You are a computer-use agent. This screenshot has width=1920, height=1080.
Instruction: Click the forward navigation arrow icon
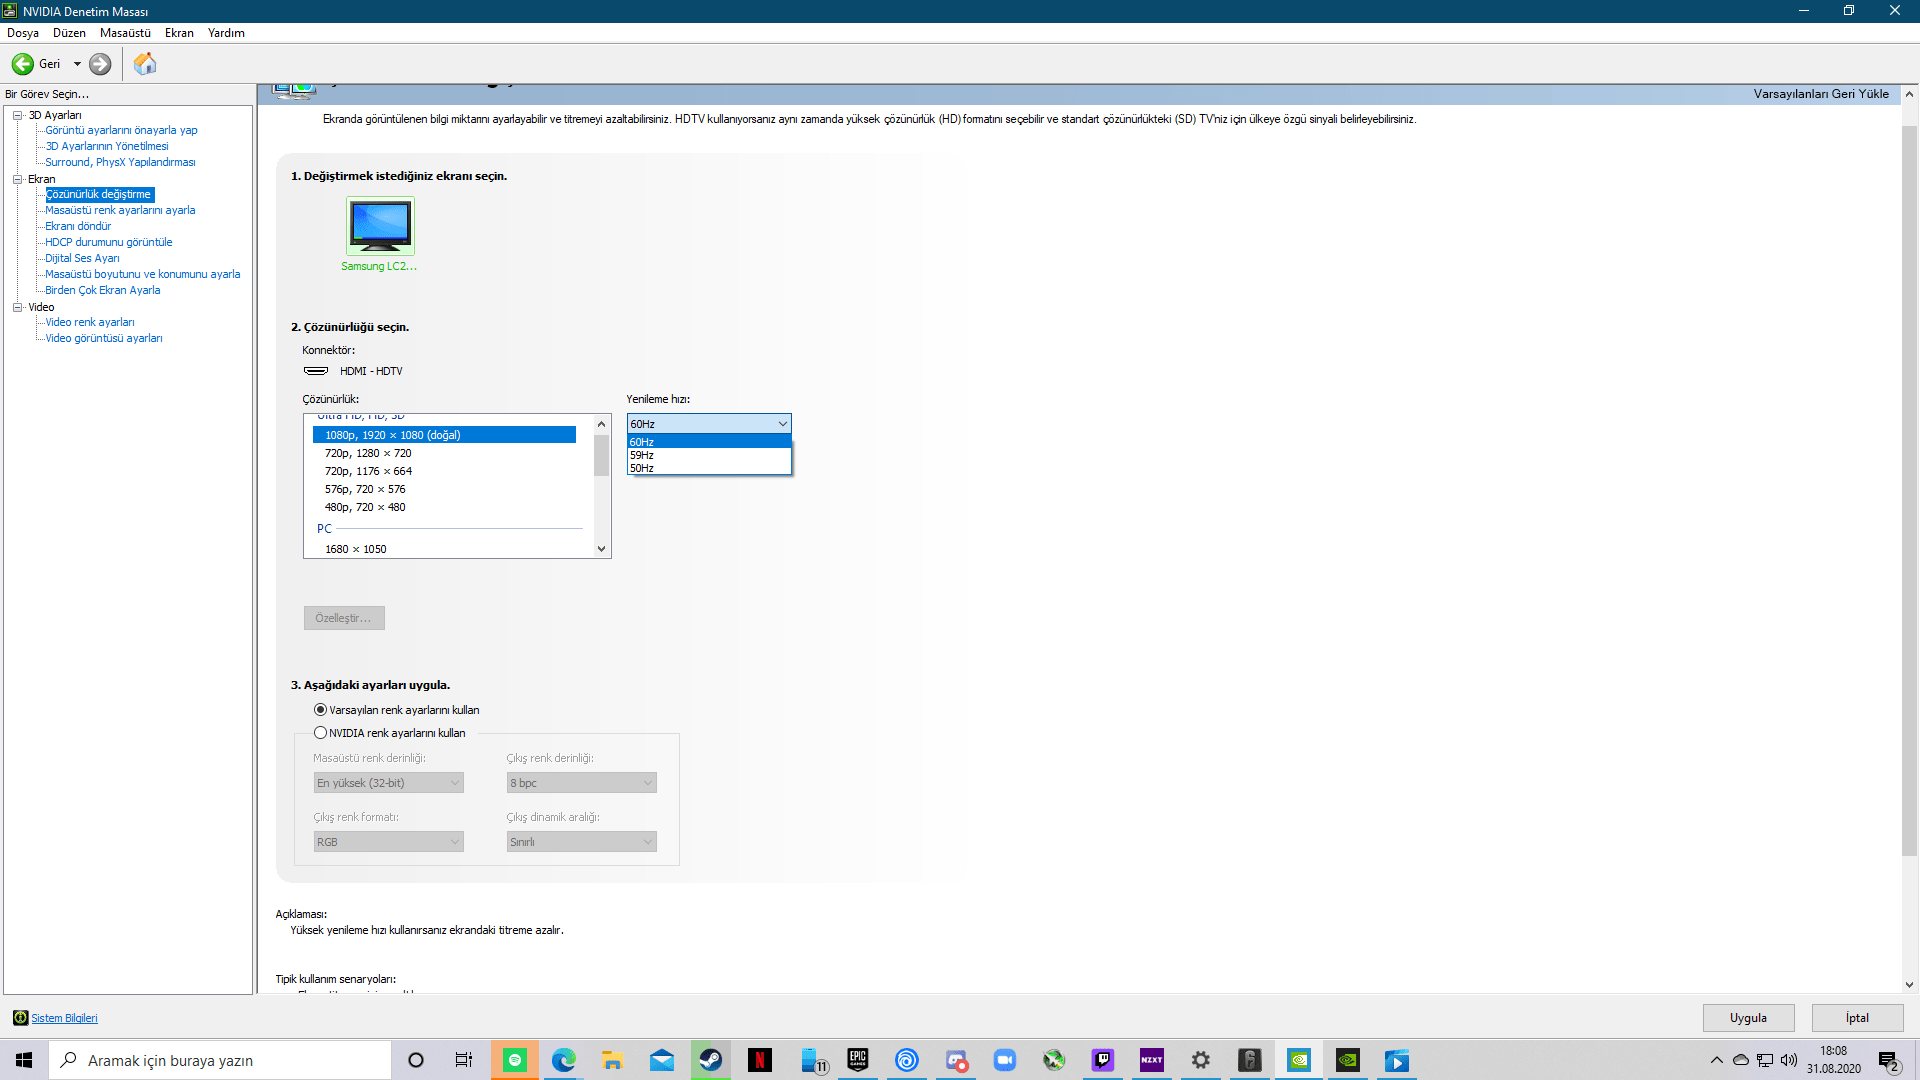tap(100, 64)
